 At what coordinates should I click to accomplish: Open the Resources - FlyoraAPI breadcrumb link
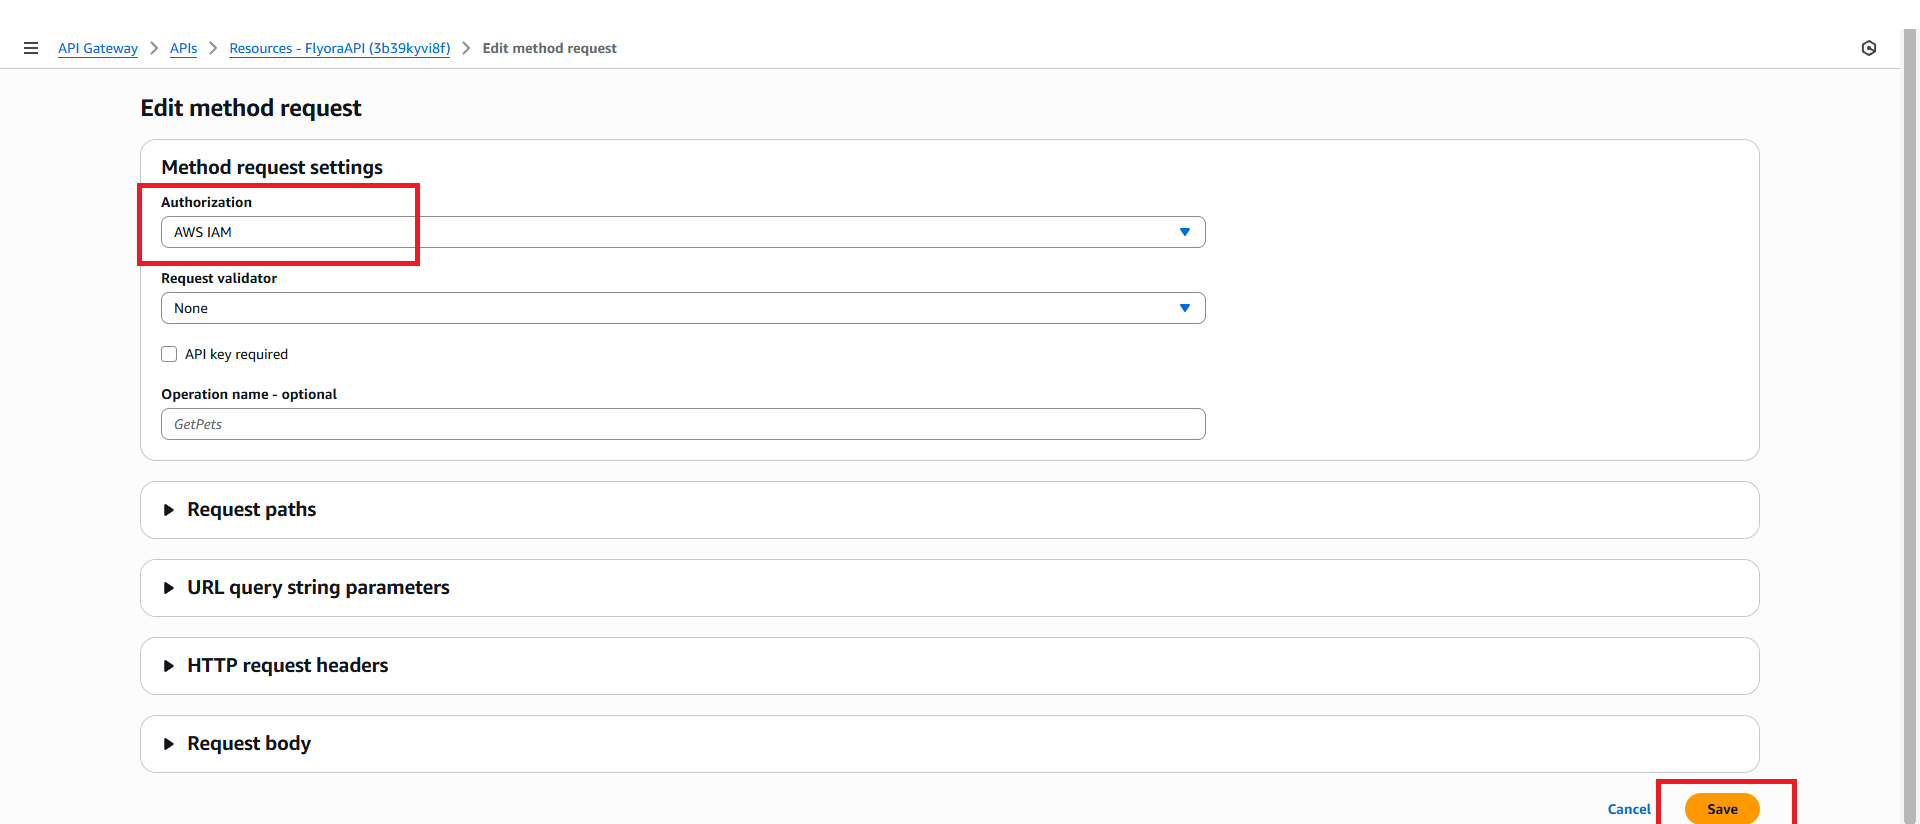(339, 48)
